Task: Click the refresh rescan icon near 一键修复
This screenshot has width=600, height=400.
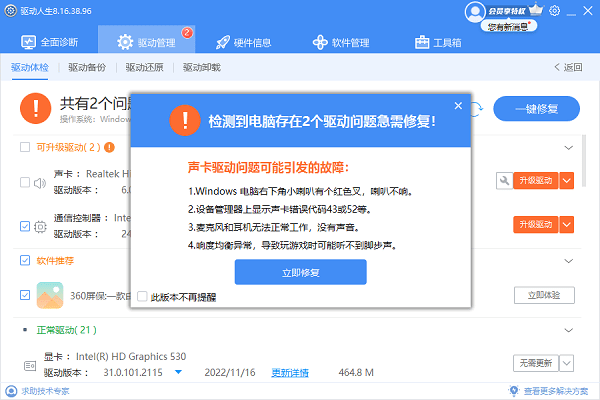Action: [477, 106]
